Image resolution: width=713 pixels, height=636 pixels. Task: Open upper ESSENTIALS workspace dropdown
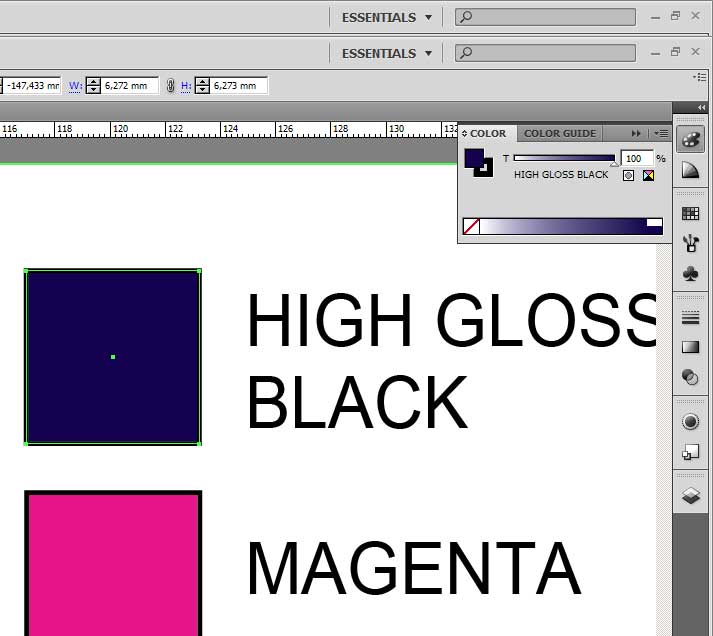[x=387, y=17]
